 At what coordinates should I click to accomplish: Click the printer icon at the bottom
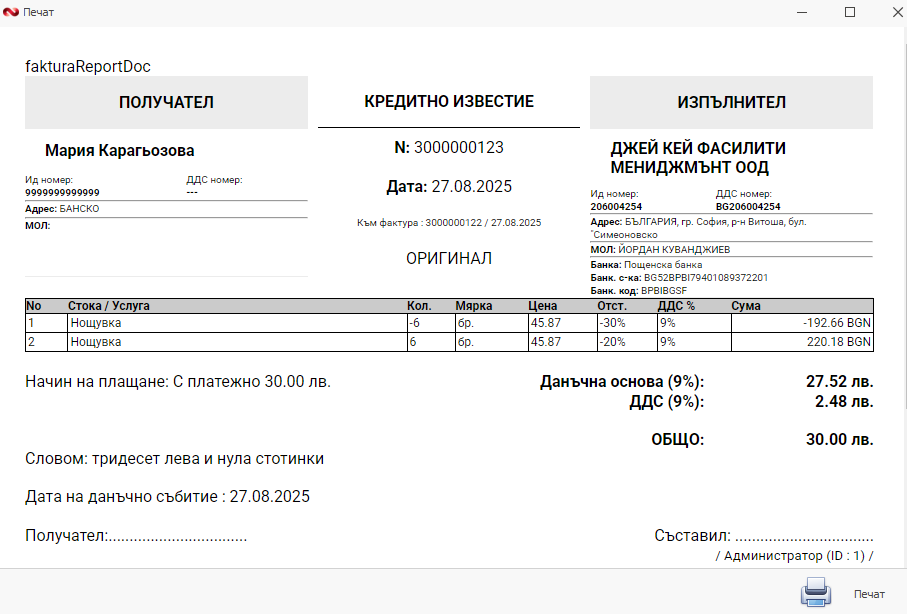(815, 592)
